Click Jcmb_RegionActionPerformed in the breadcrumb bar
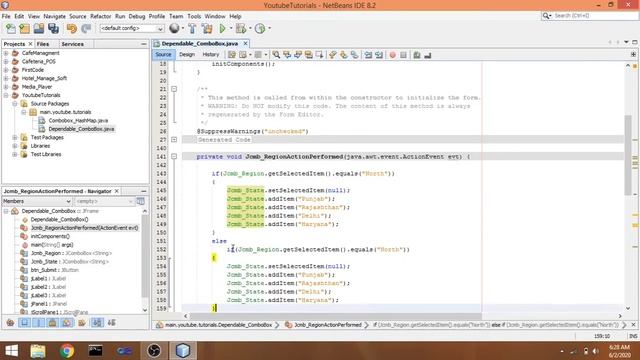Screen dimensions: 640x360 pyautogui.click(x=328, y=325)
